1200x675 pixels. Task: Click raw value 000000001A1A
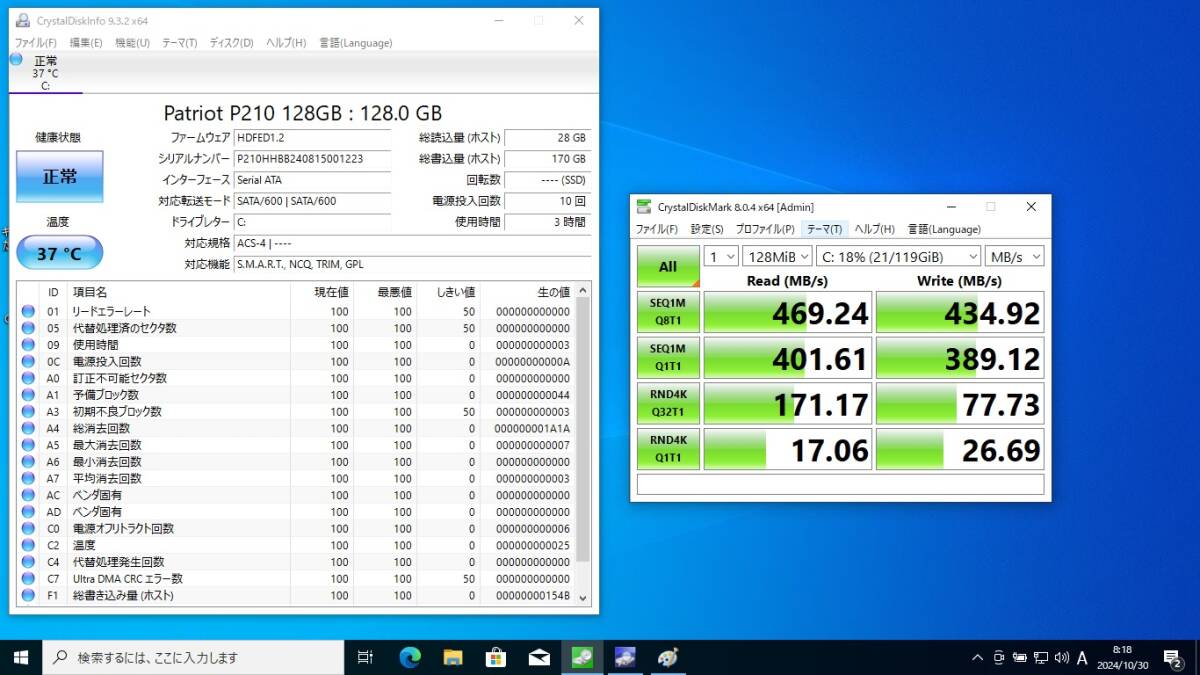tap(533, 428)
